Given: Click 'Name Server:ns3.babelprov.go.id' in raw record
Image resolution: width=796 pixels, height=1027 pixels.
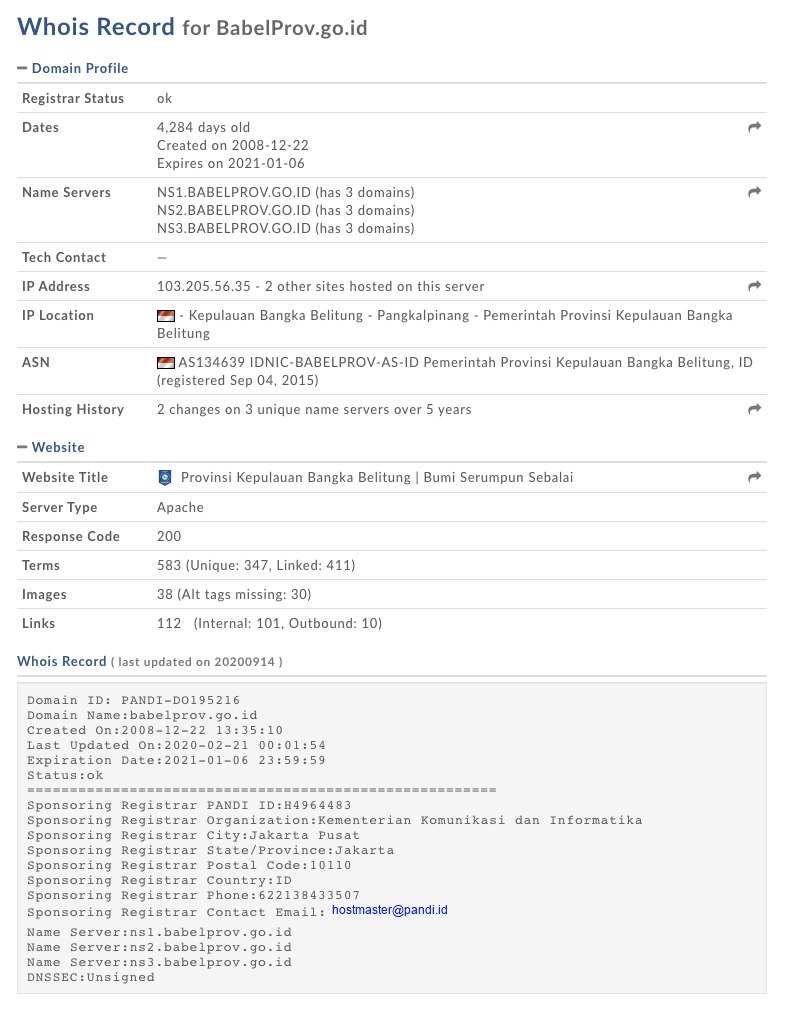Looking at the screenshot, I should [159, 962].
